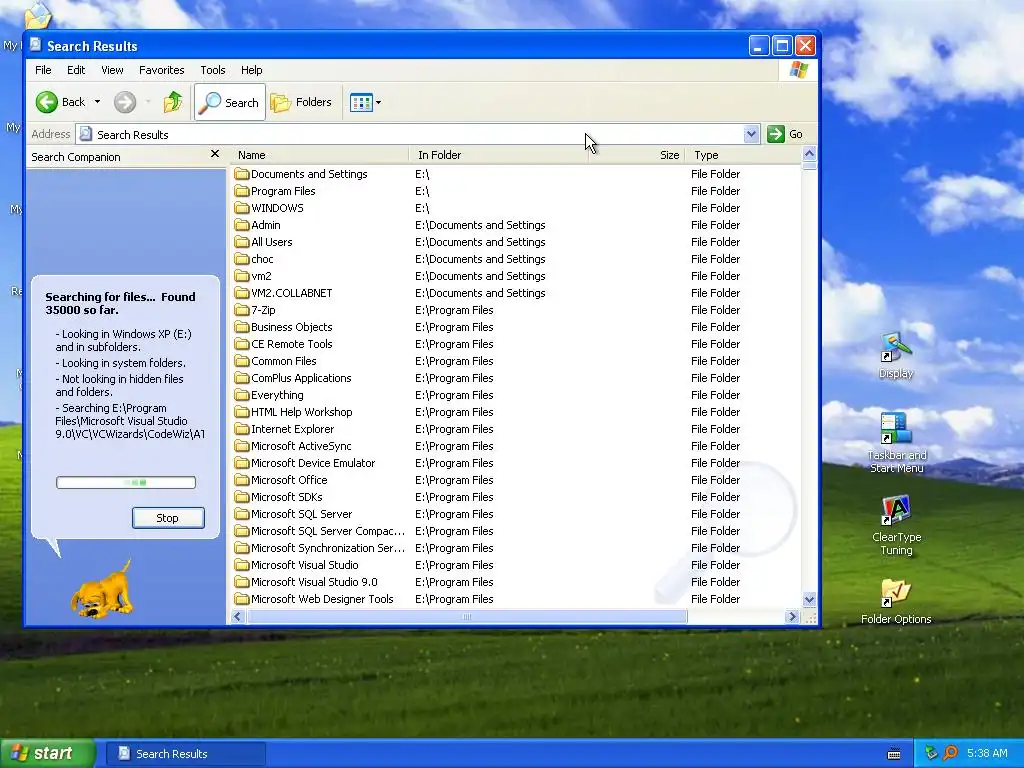Select the ClearType Tuning desktop shortcut
1024x768 pixels.
click(896, 525)
